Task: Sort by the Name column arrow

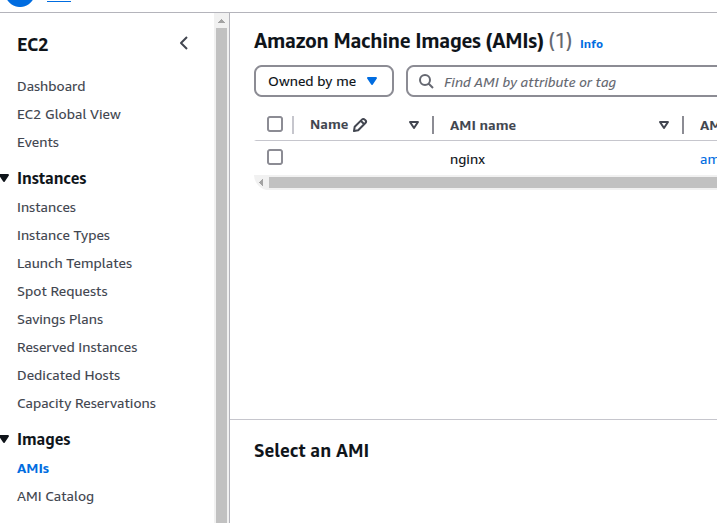Action: tap(414, 125)
